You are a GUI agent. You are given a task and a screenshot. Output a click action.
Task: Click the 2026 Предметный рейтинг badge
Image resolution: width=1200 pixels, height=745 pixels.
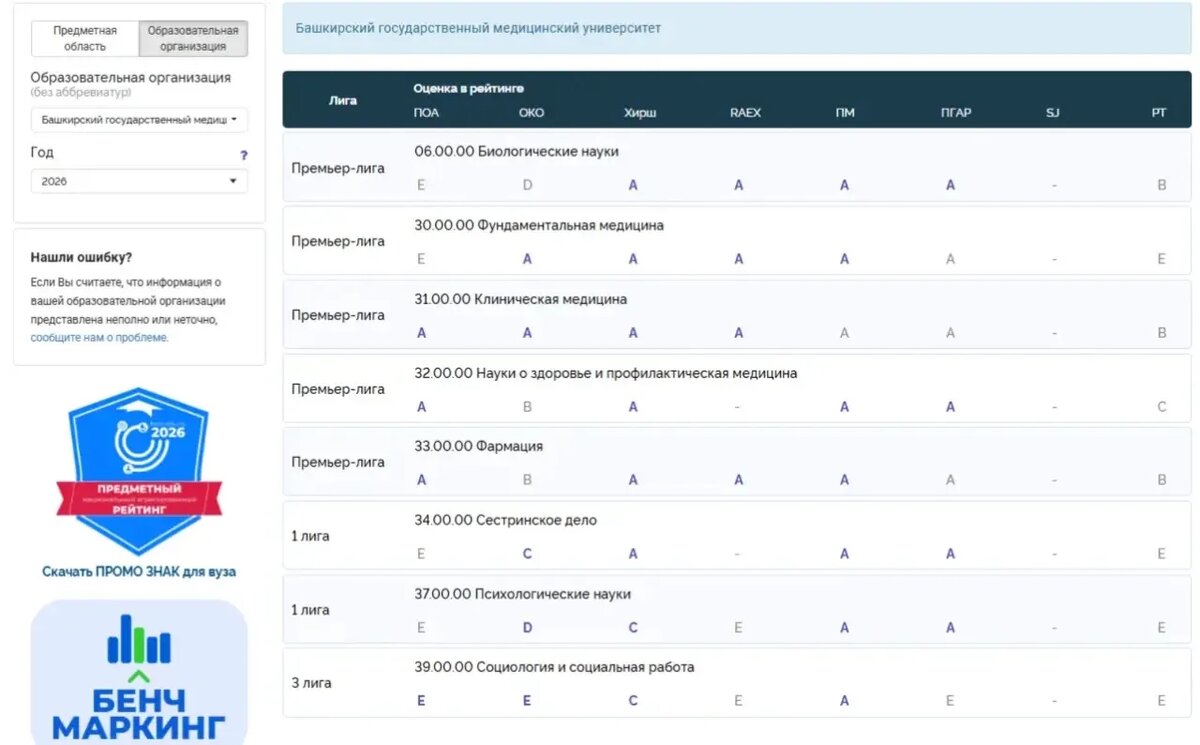[138, 470]
